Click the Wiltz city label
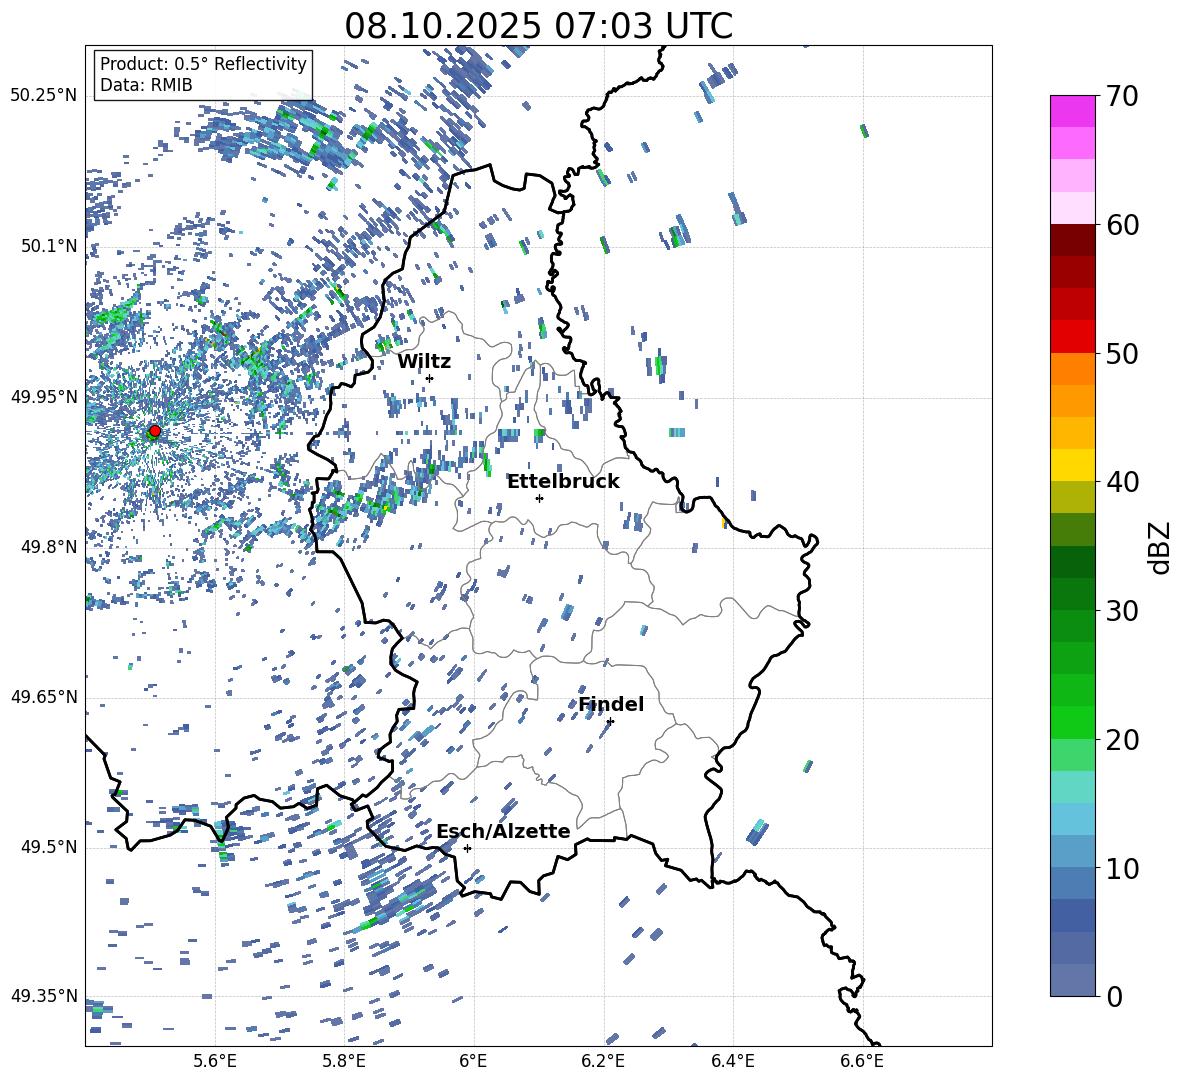 click(x=424, y=362)
